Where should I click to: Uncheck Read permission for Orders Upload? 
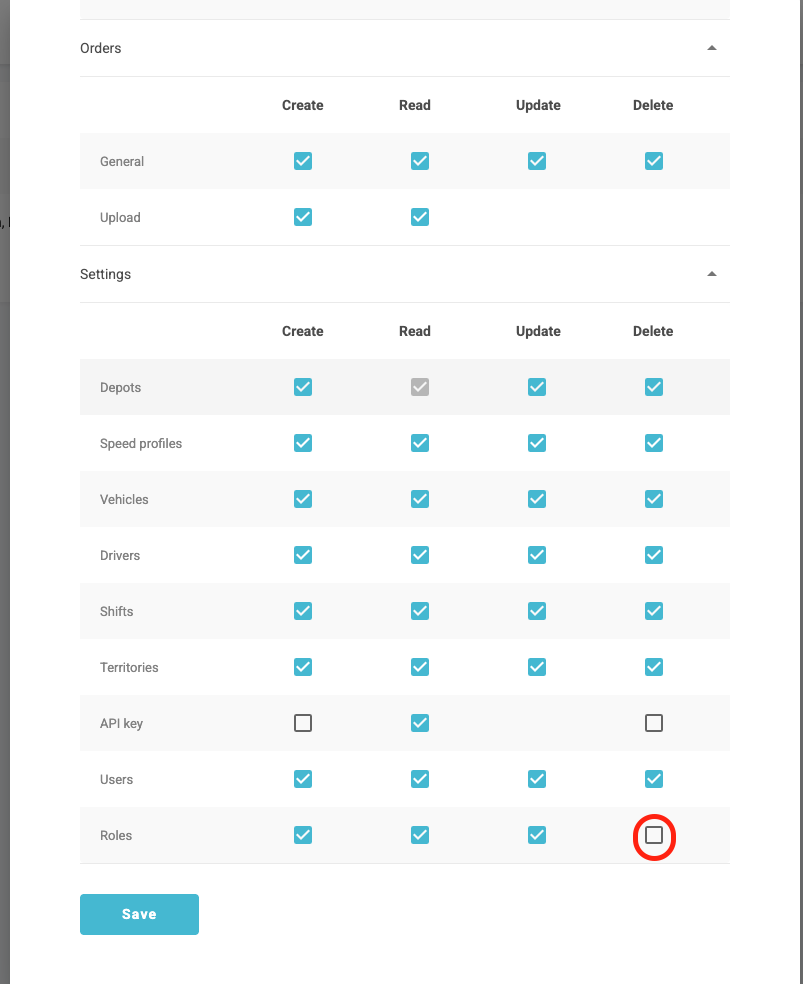tap(420, 217)
